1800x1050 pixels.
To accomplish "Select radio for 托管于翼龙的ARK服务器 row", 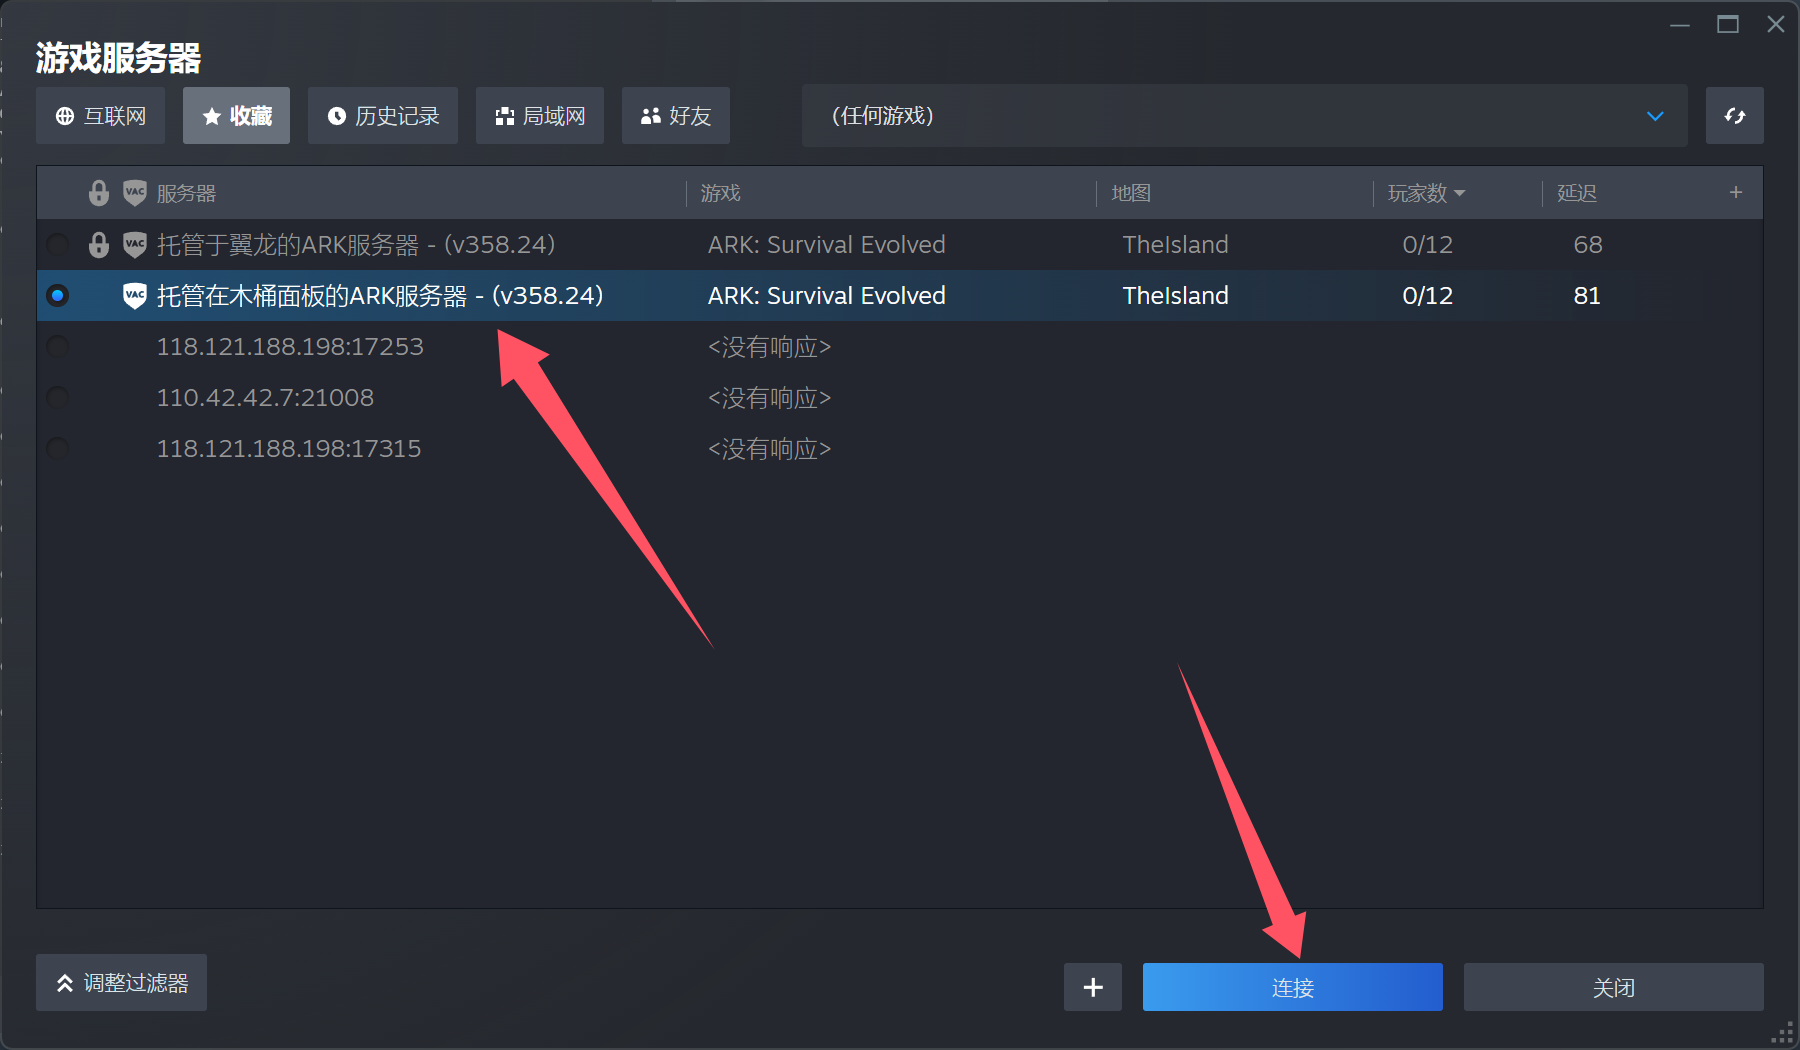I will (x=58, y=244).
